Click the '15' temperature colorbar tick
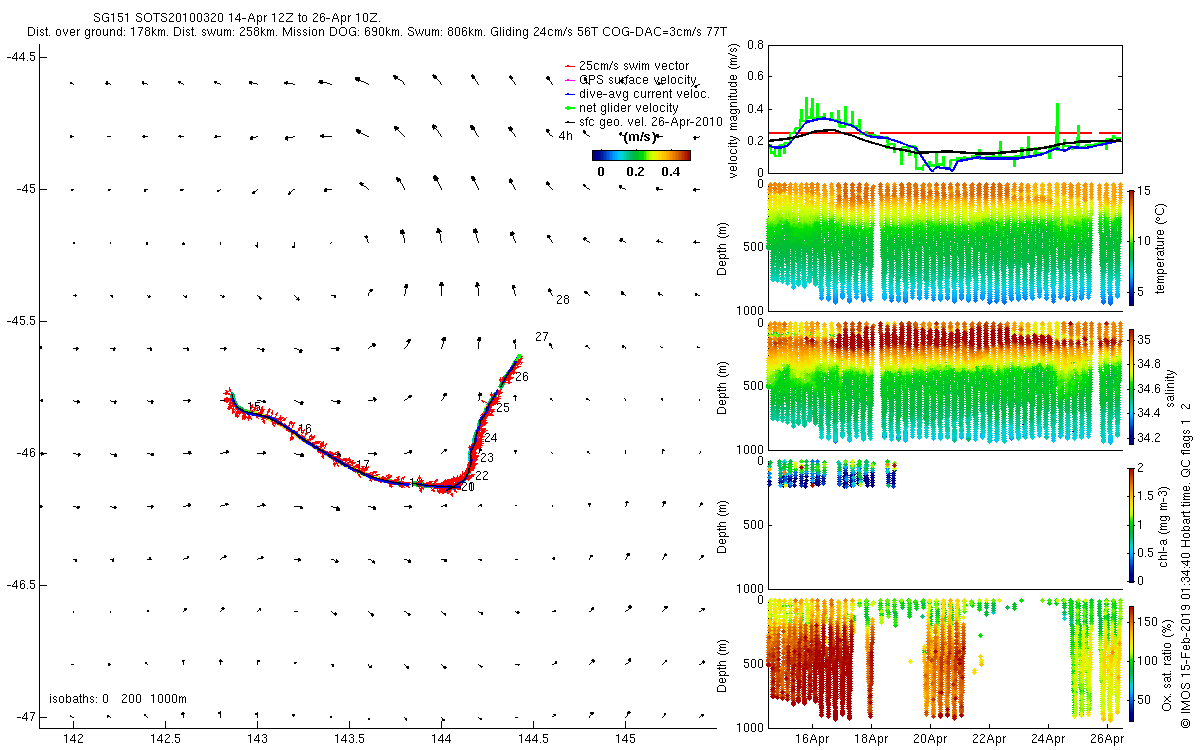The image size is (1200, 750). point(1145,191)
